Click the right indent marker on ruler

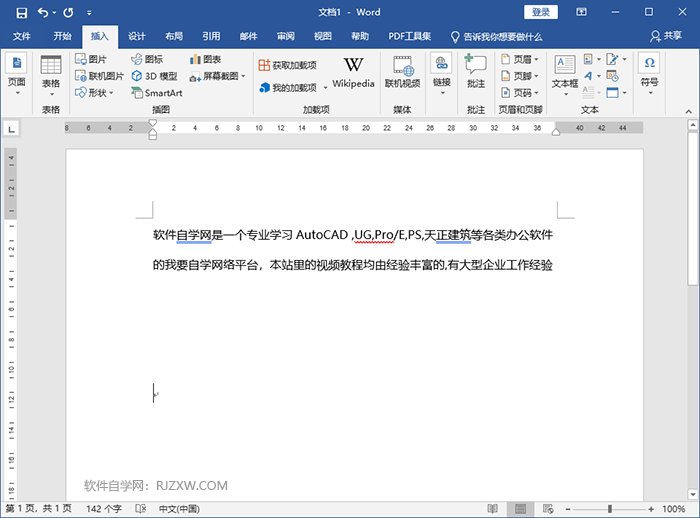[556, 132]
